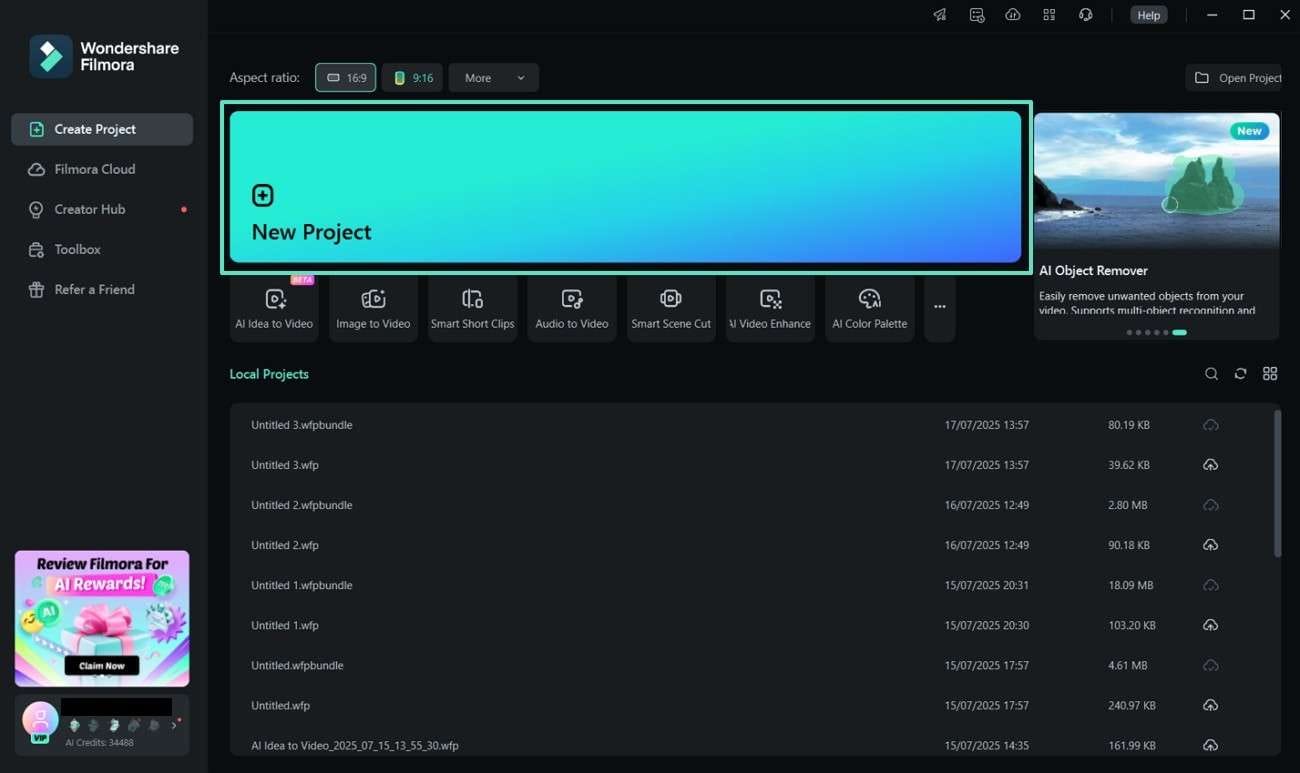Click cloud icon for Untitled.wfpbundle
This screenshot has width=1300, height=773.
[x=1210, y=665]
